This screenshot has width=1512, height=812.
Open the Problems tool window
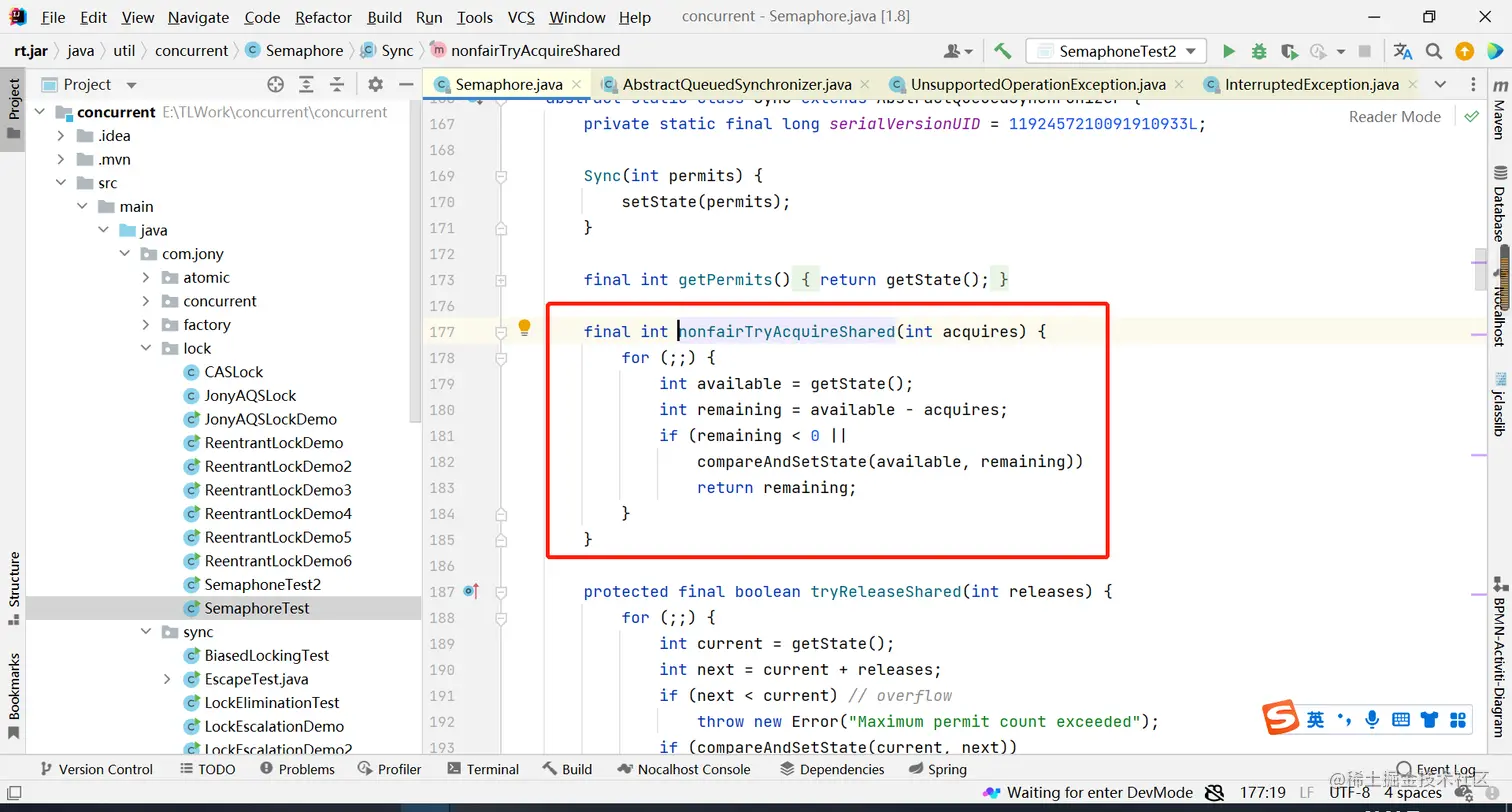pyautogui.click(x=297, y=769)
